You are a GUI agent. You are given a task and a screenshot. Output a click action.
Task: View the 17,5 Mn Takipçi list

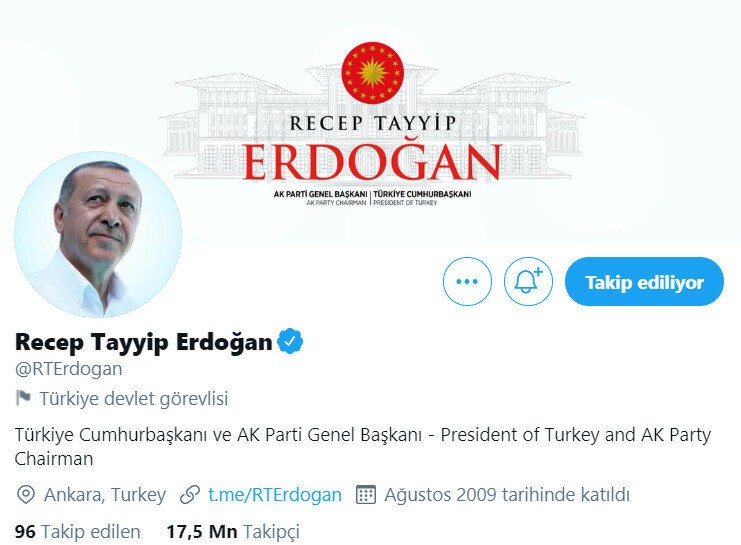pos(233,532)
